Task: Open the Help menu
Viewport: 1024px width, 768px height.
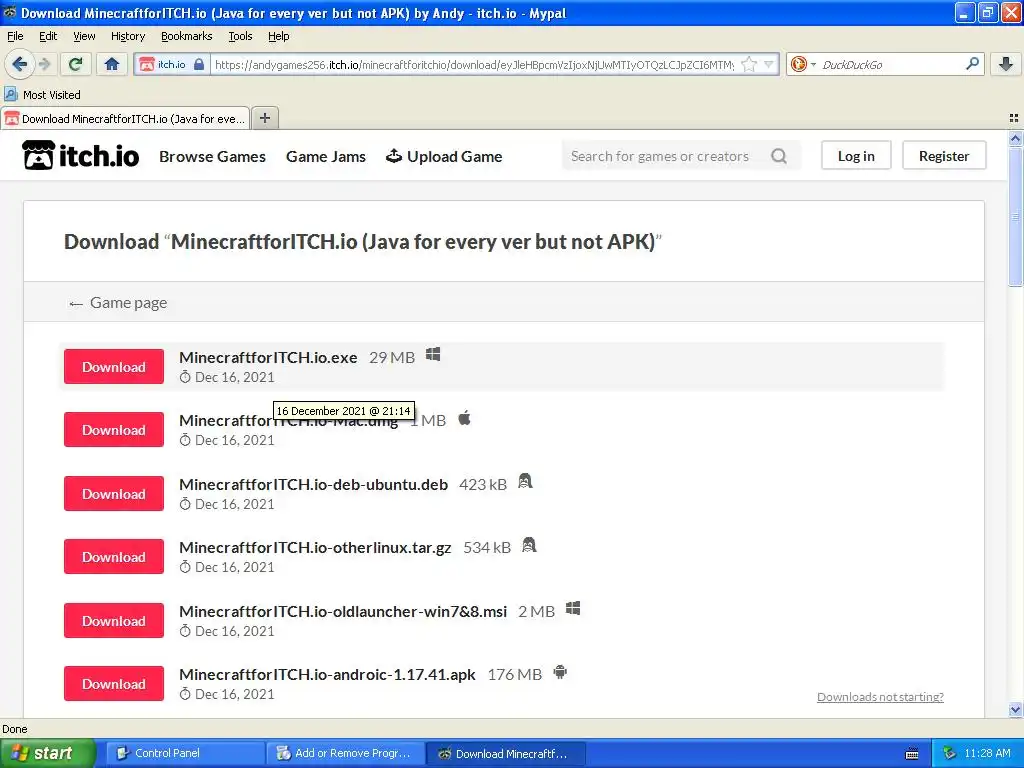Action: [x=278, y=36]
